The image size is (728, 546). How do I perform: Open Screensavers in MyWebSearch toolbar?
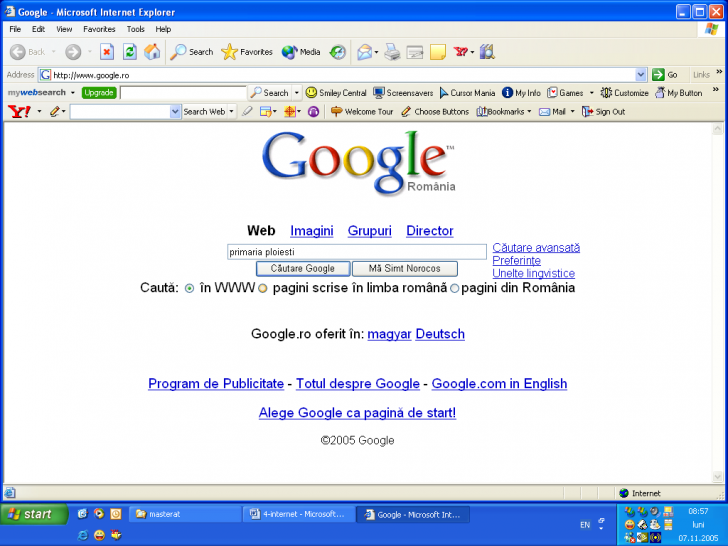pyautogui.click(x=403, y=92)
